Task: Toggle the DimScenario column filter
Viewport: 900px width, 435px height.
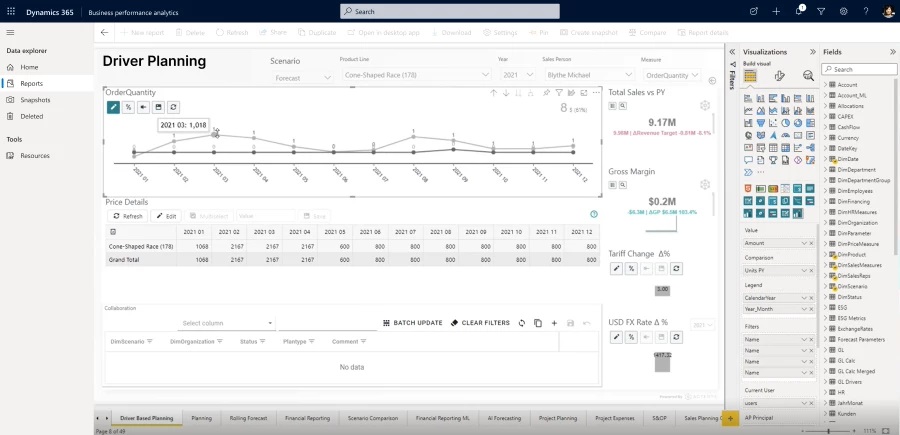Action: [150, 341]
